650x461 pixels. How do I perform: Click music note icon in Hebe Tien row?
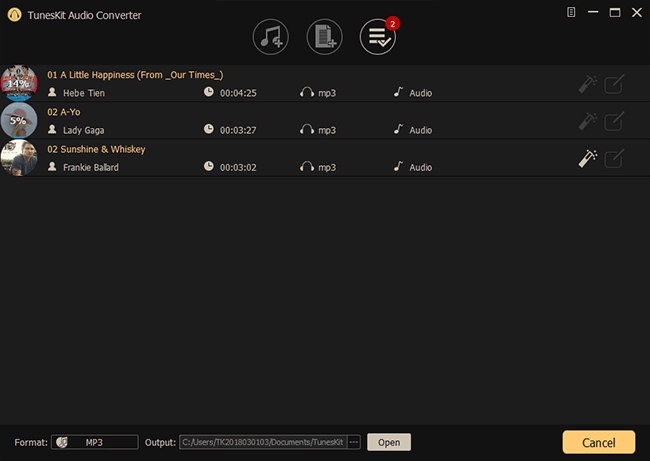point(398,92)
